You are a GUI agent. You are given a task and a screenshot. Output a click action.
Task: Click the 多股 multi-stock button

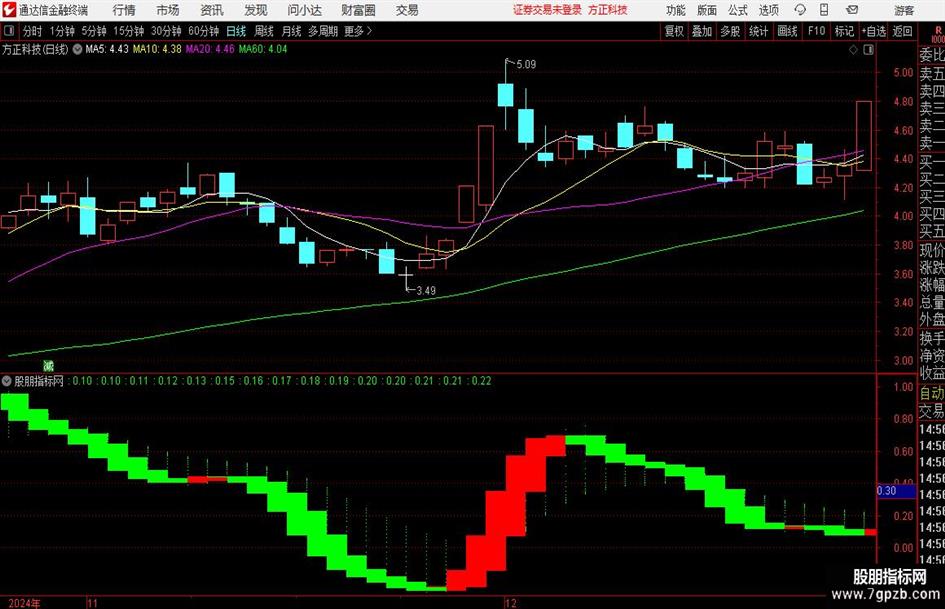[x=730, y=31]
